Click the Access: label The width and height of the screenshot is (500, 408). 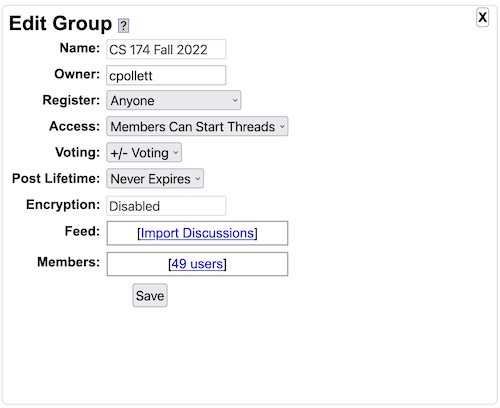click(x=75, y=126)
